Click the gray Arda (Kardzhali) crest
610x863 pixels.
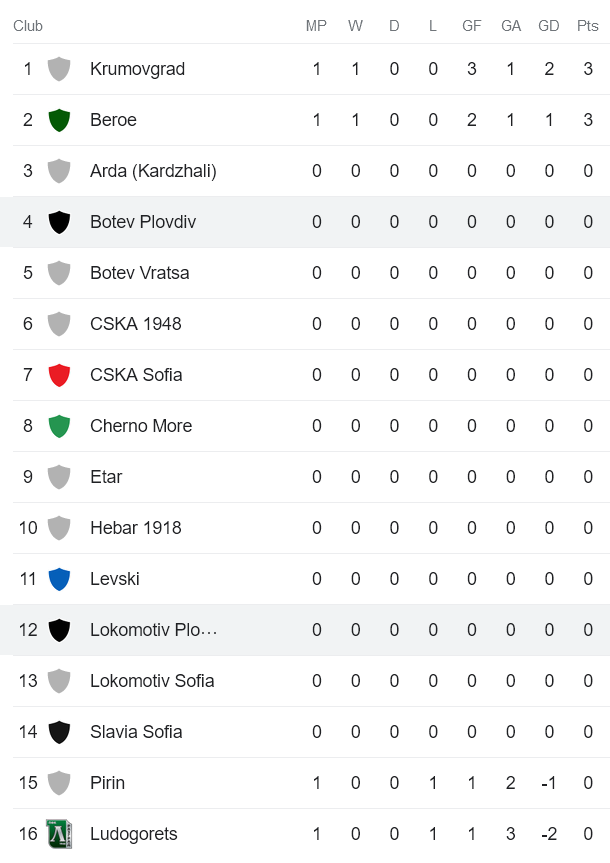[x=59, y=171]
